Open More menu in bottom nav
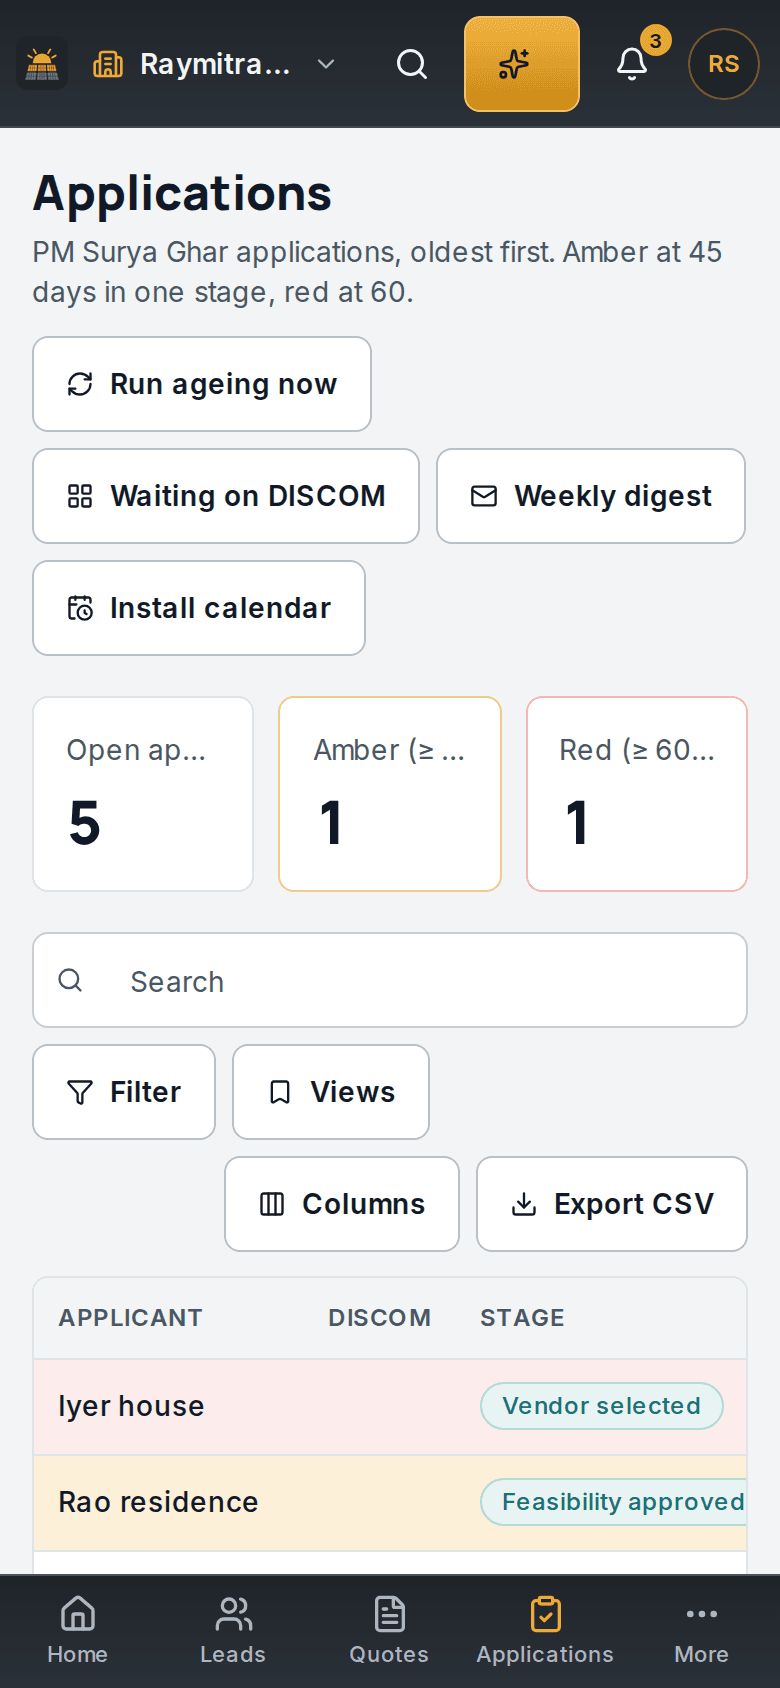780x1688 pixels. click(701, 1632)
